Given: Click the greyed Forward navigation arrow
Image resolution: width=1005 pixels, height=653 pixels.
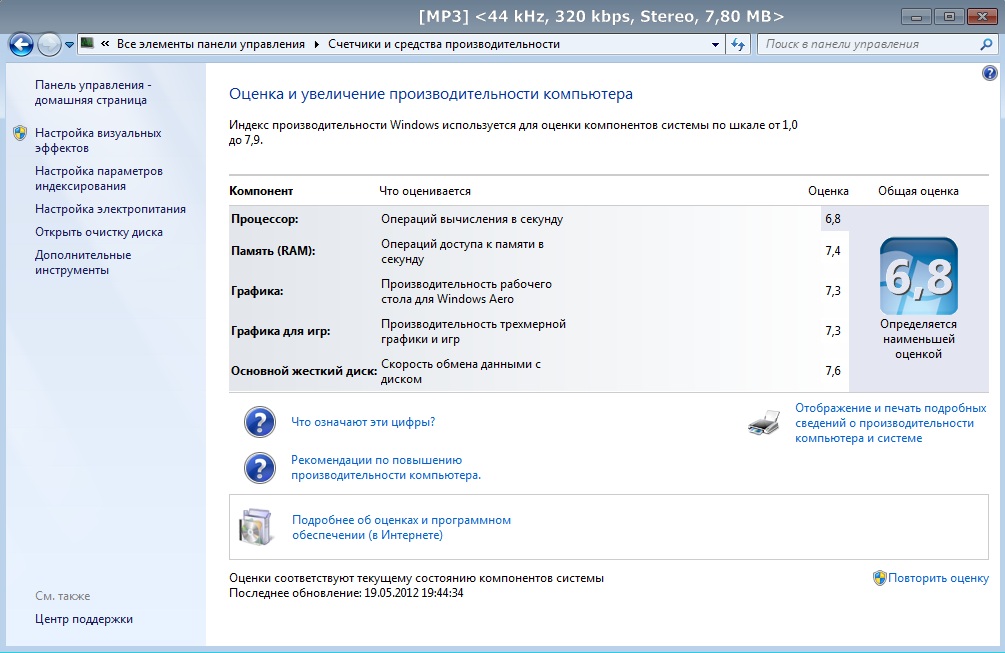Looking at the screenshot, I should (49, 44).
